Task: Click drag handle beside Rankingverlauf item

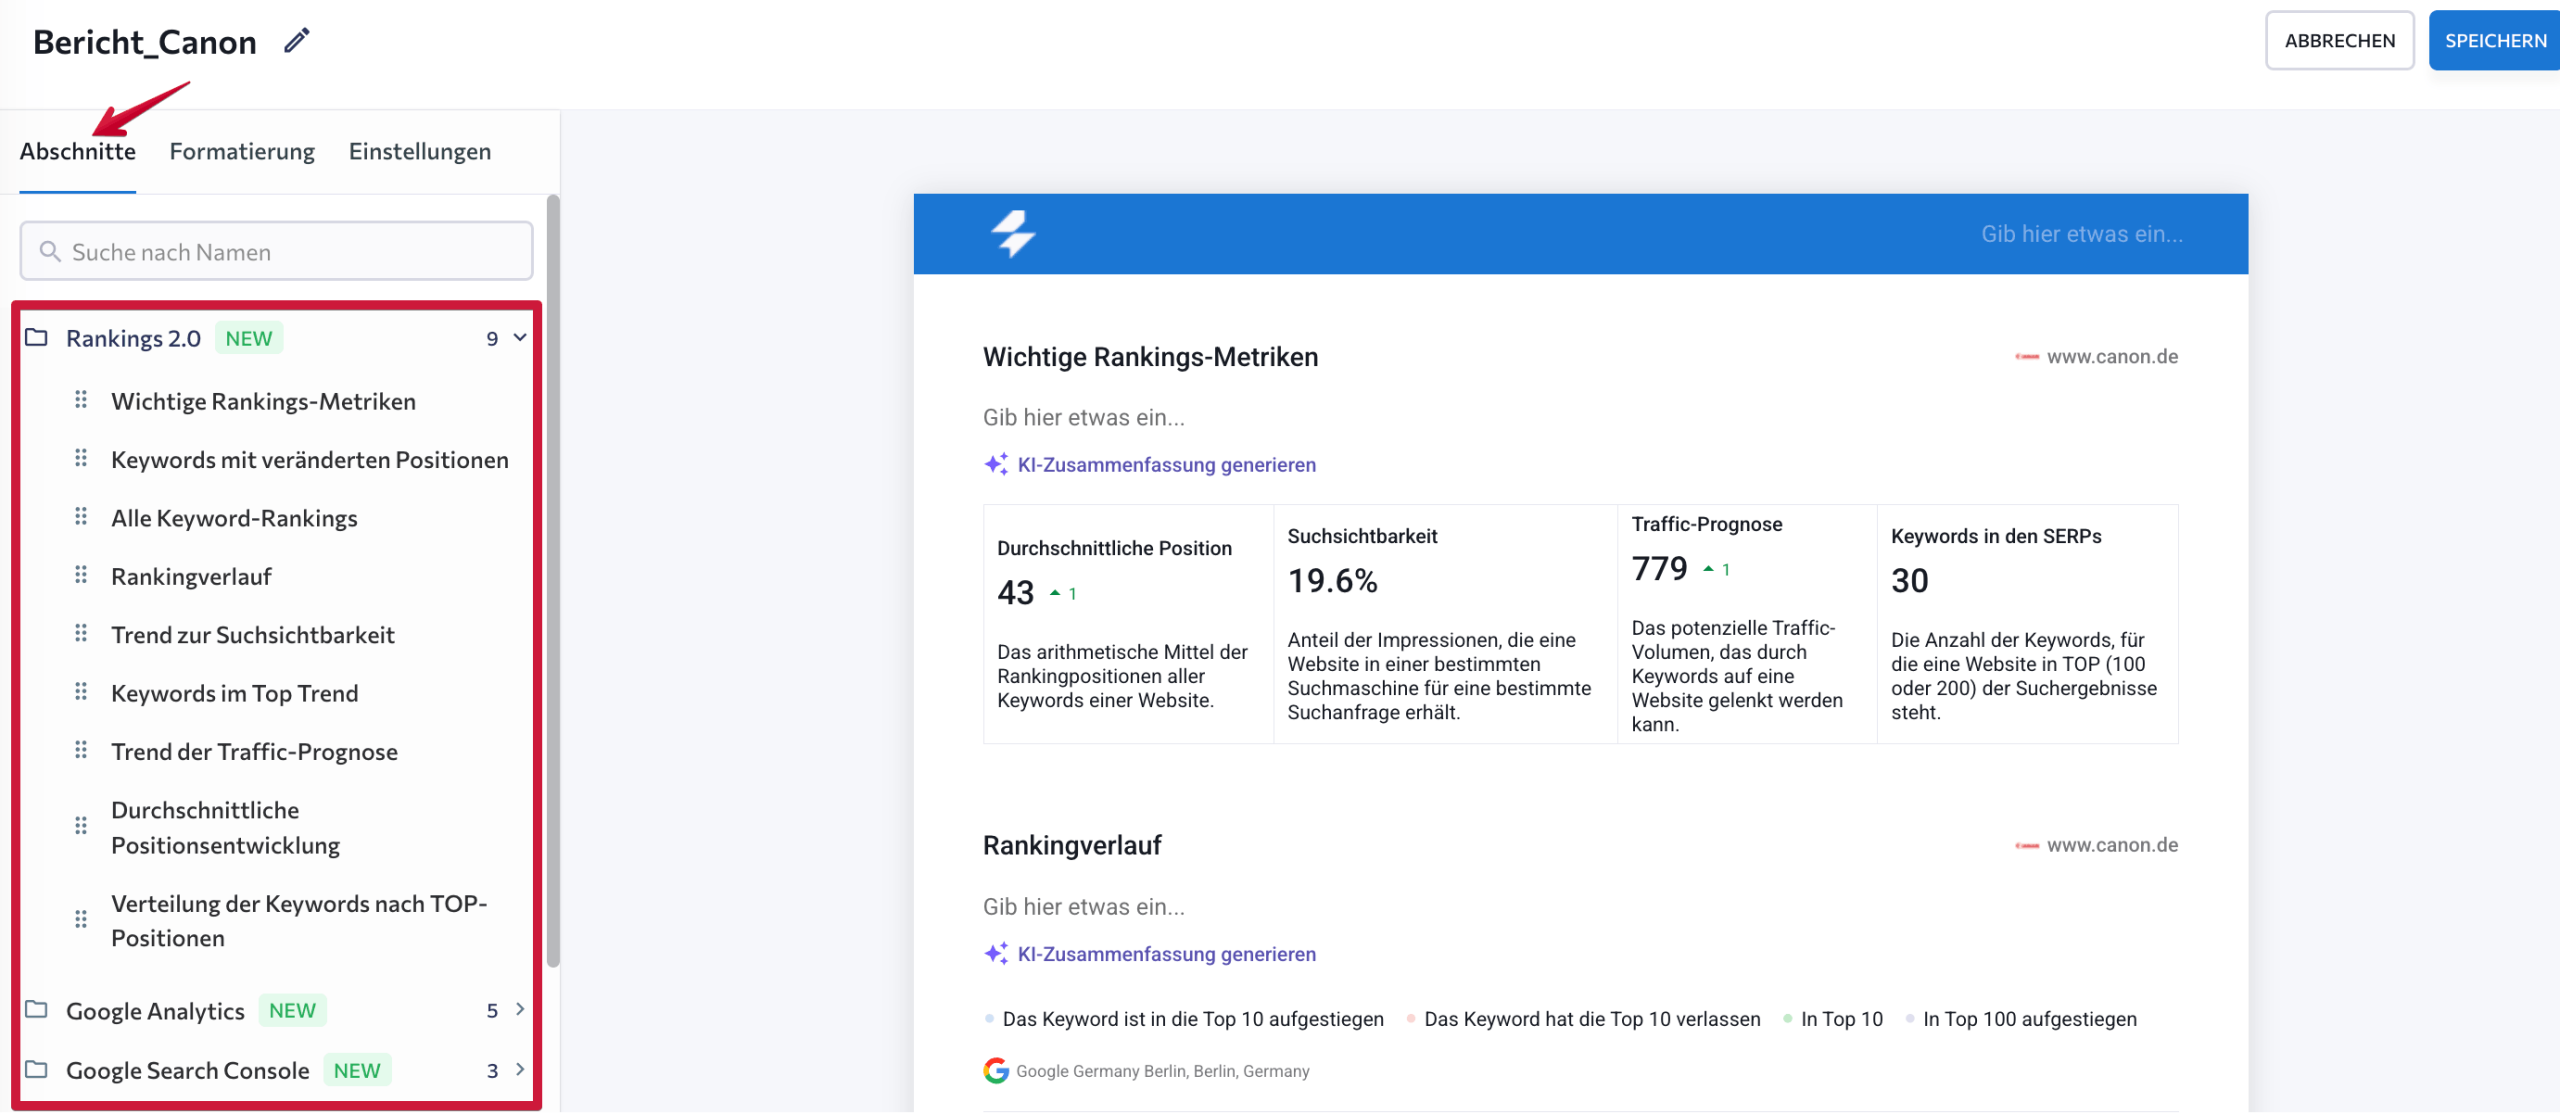Action: point(81,575)
